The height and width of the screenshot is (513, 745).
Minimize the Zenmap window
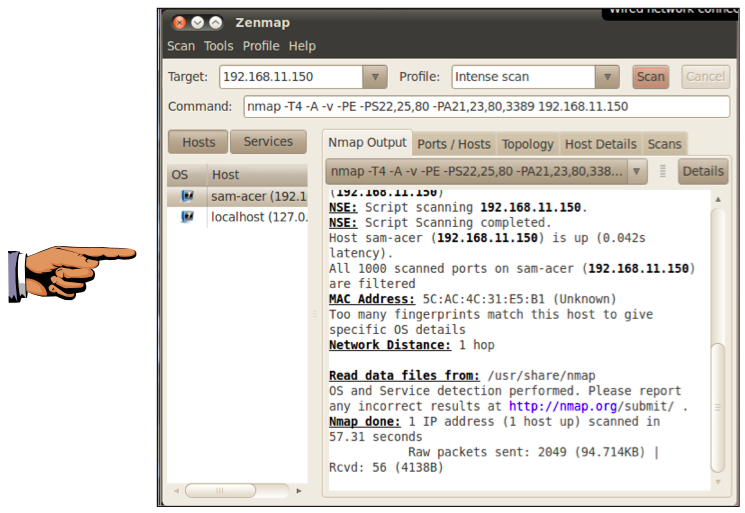(x=198, y=22)
